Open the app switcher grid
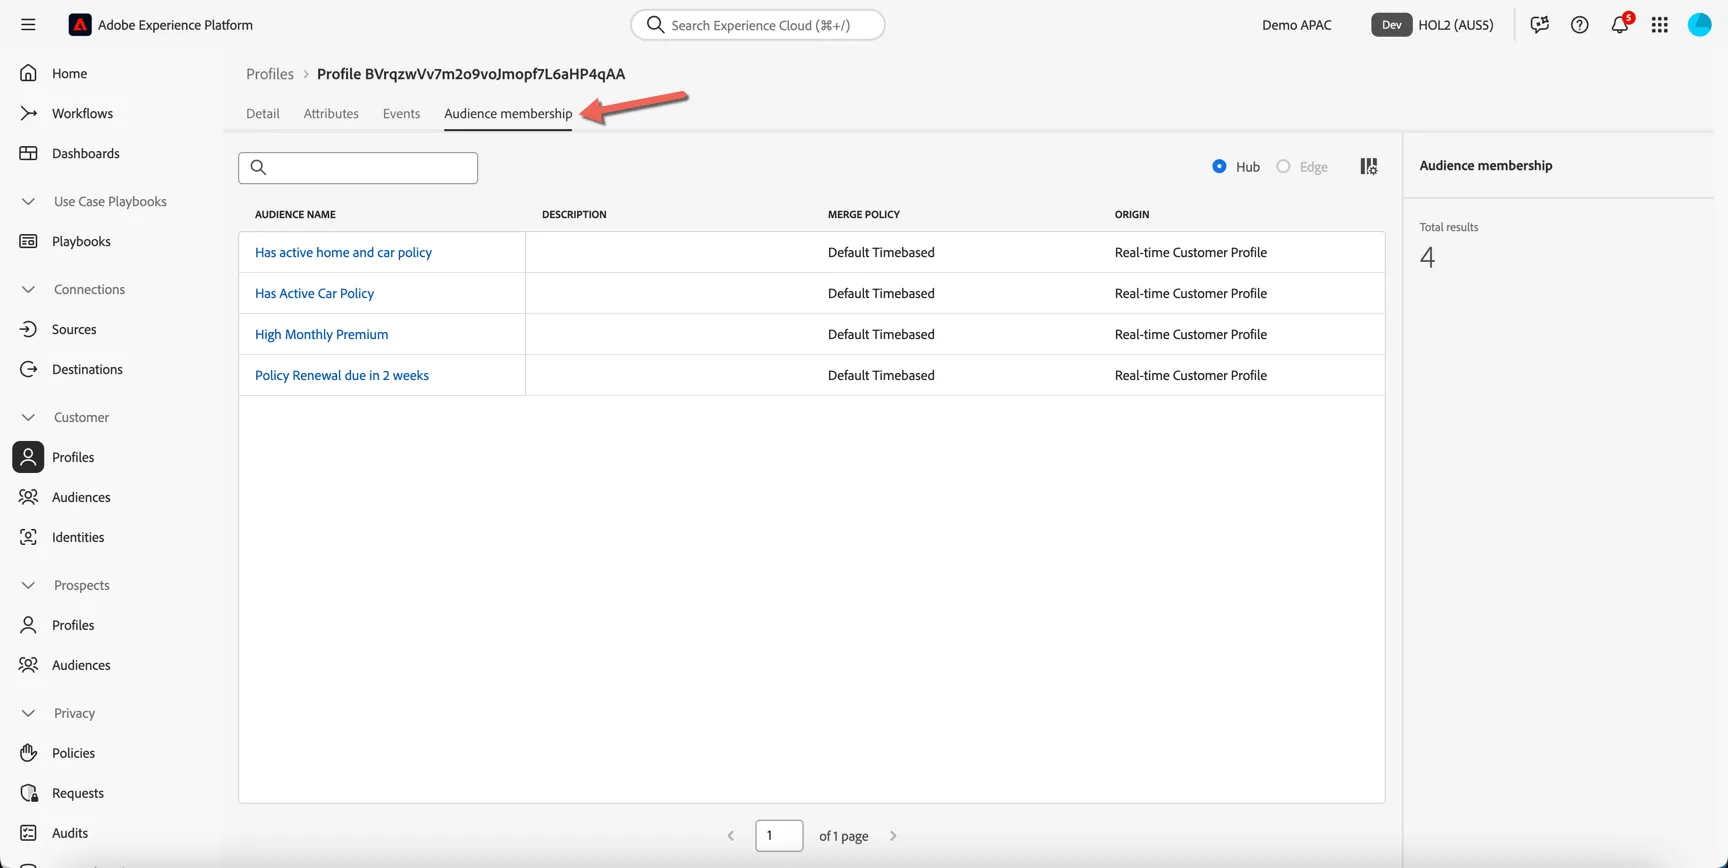Viewport: 1728px width, 868px height. [x=1660, y=25]
